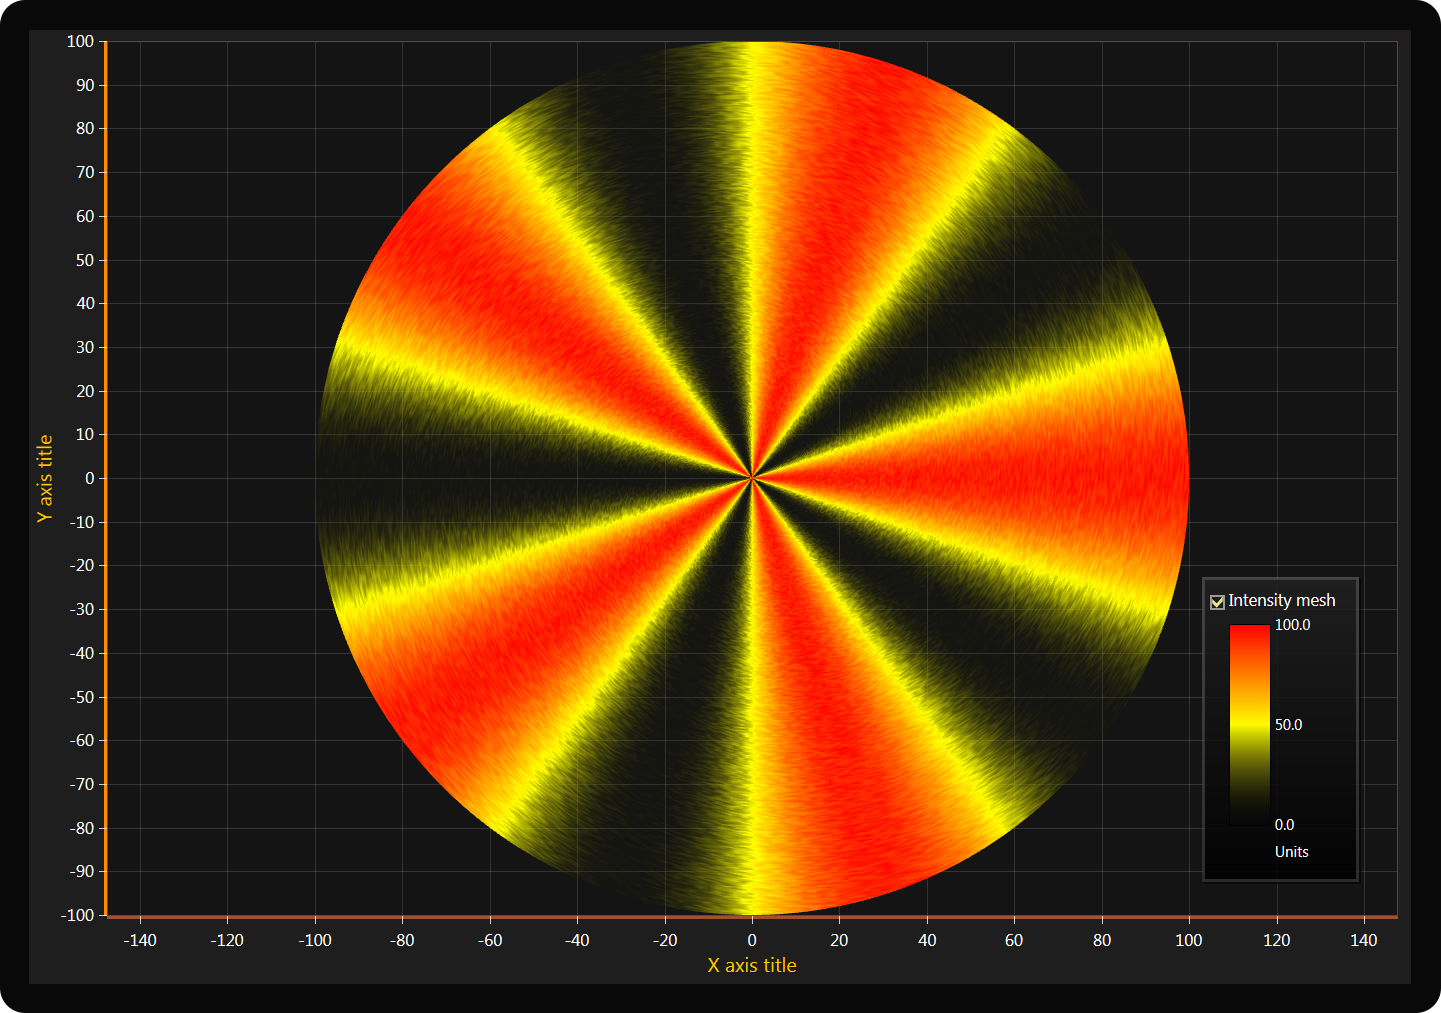The height and width of the screenshot is (1013, 1441).
Task: Click the 50 tick on Y axis
Action: pos(85,260)
